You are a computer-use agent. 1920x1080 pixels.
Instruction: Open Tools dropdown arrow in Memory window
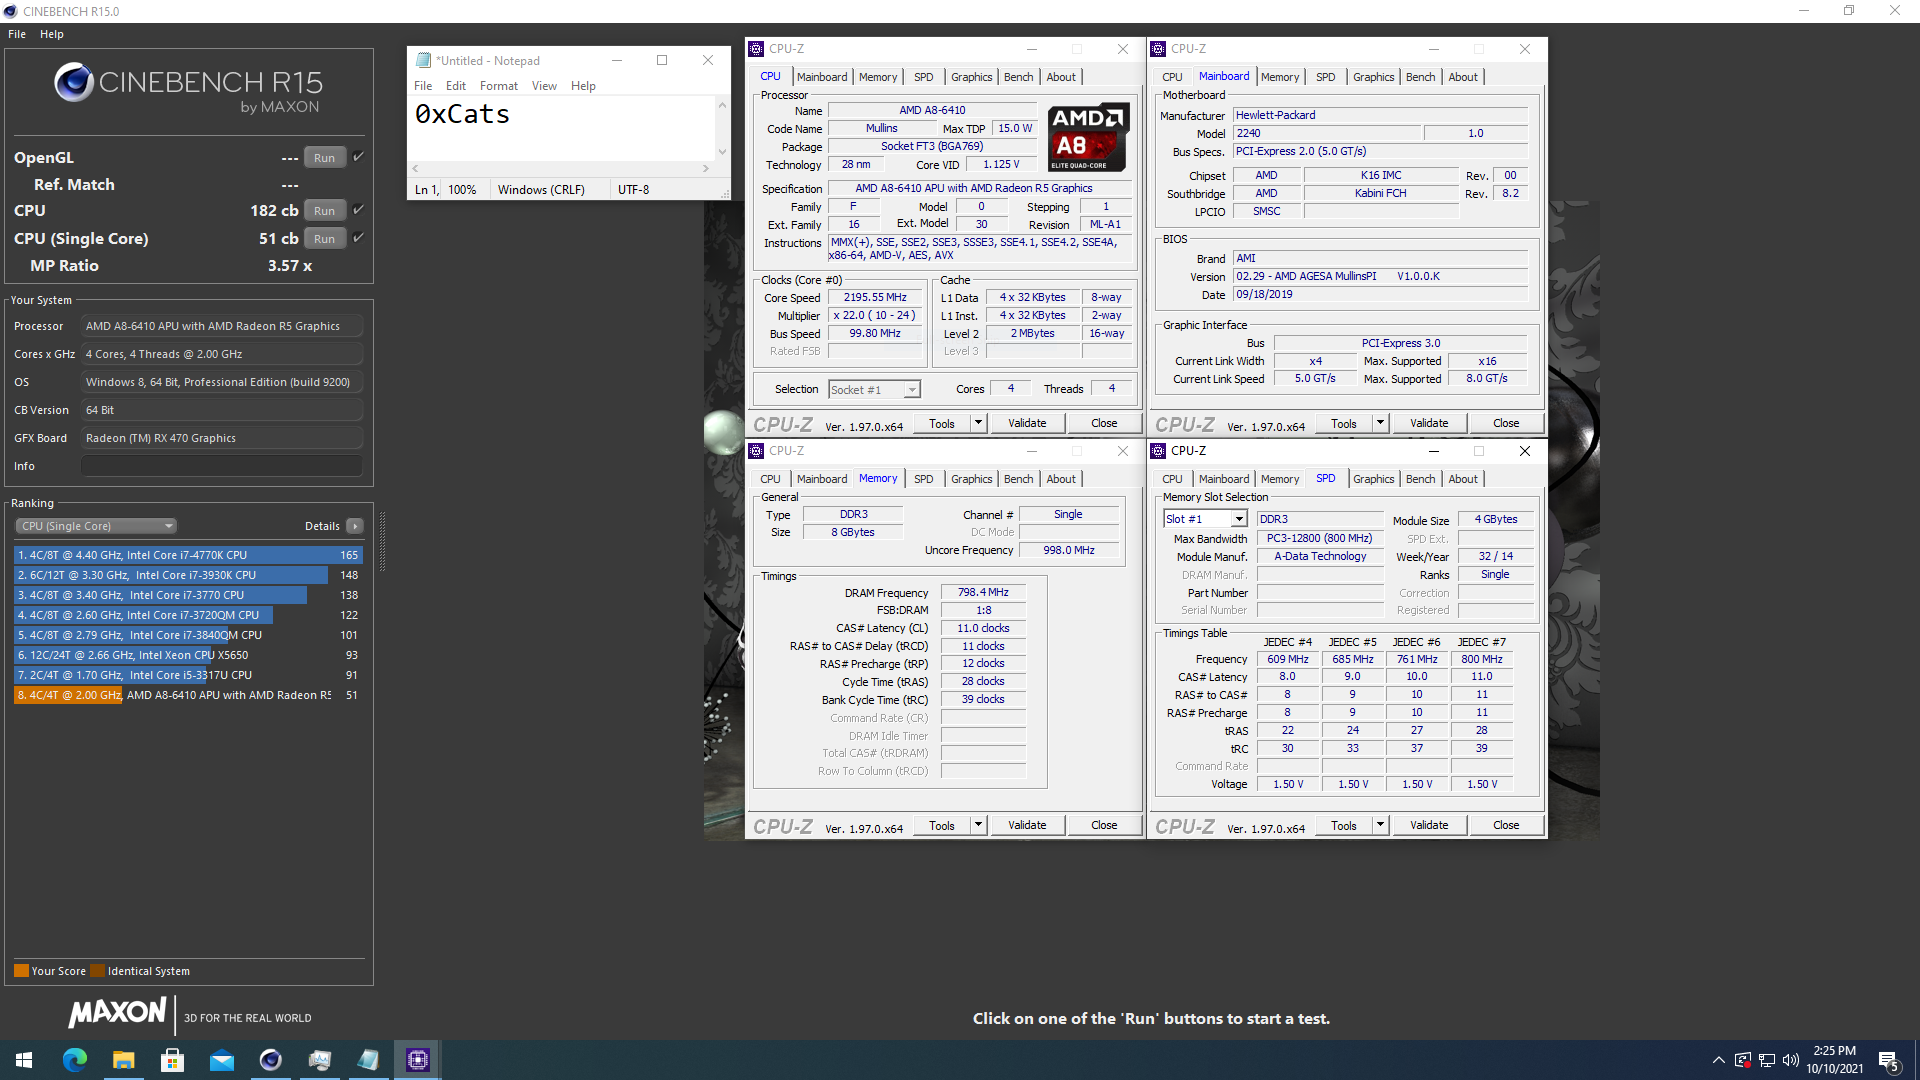(979, 825)
